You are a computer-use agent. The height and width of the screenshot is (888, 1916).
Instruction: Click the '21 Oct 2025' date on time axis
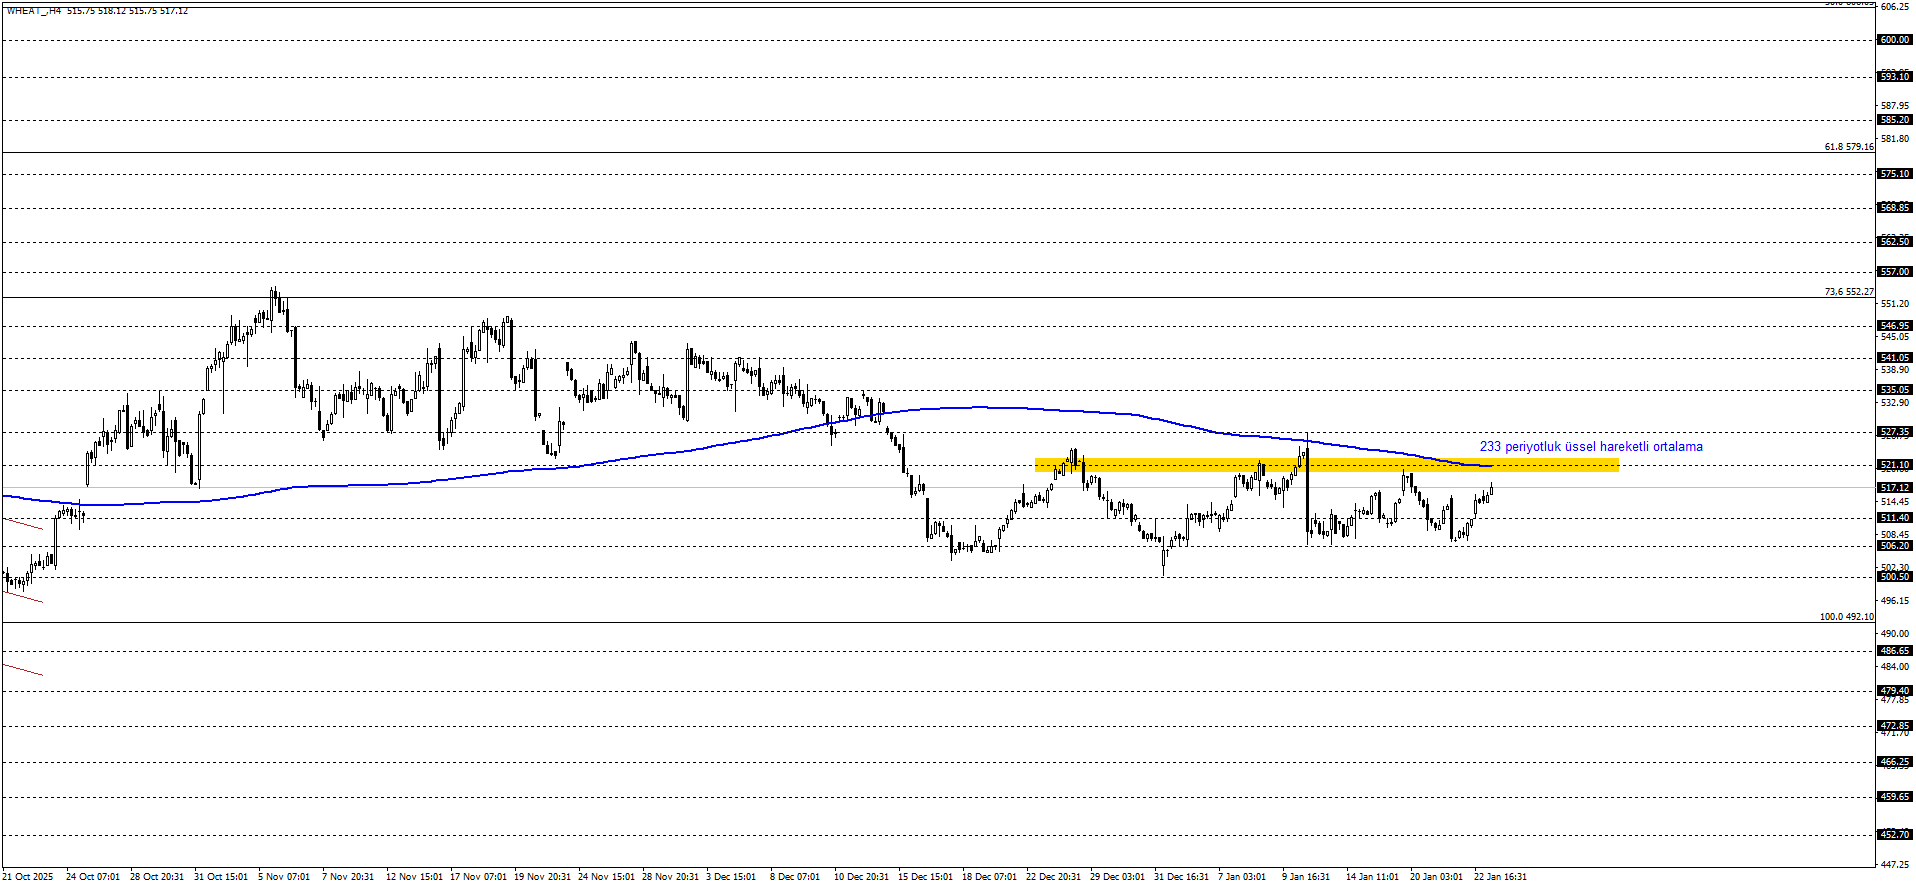29,877
